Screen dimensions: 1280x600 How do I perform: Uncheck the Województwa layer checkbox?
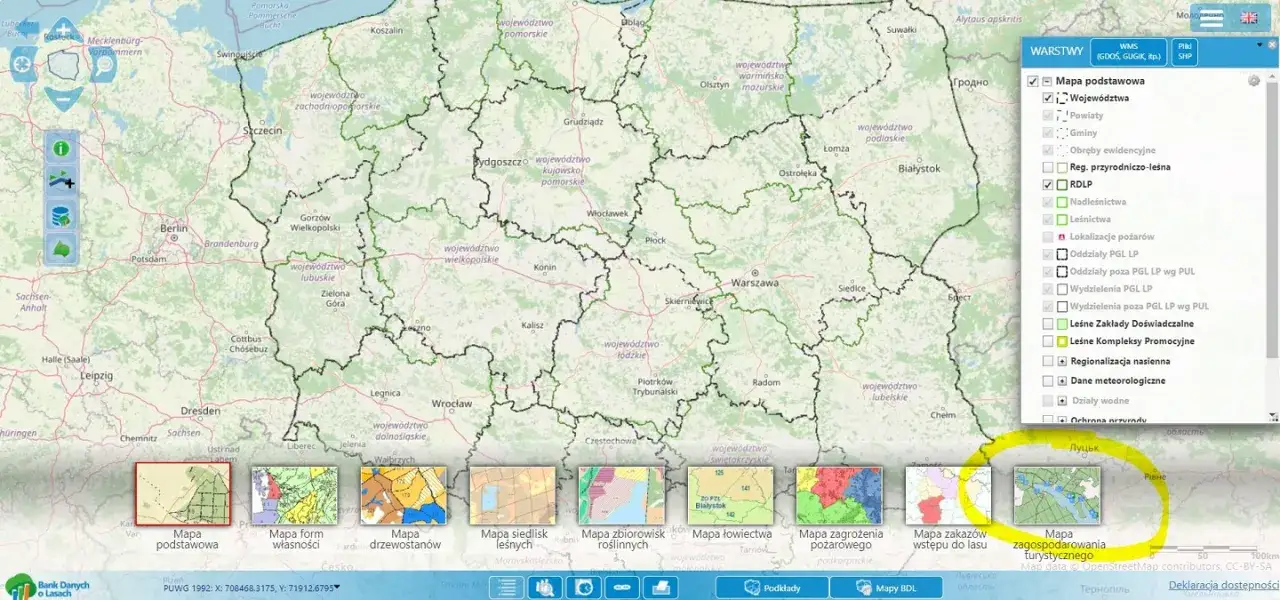coord(1048,99)
